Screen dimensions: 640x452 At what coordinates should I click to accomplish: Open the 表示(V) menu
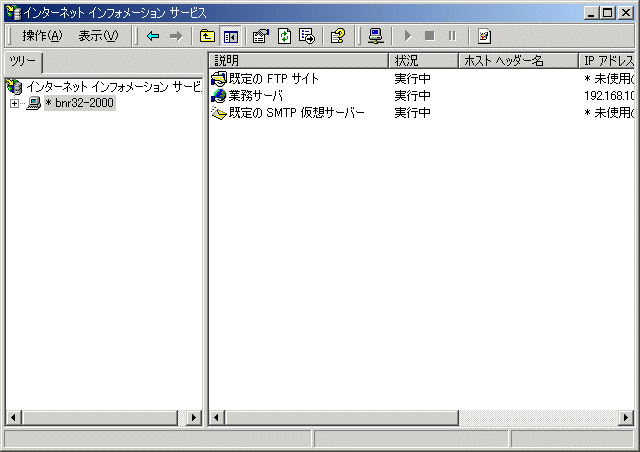point(98,36)
